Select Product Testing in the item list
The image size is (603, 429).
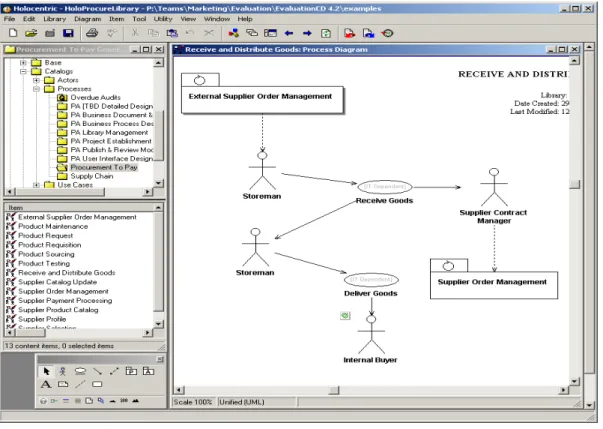tap(44, 263)
